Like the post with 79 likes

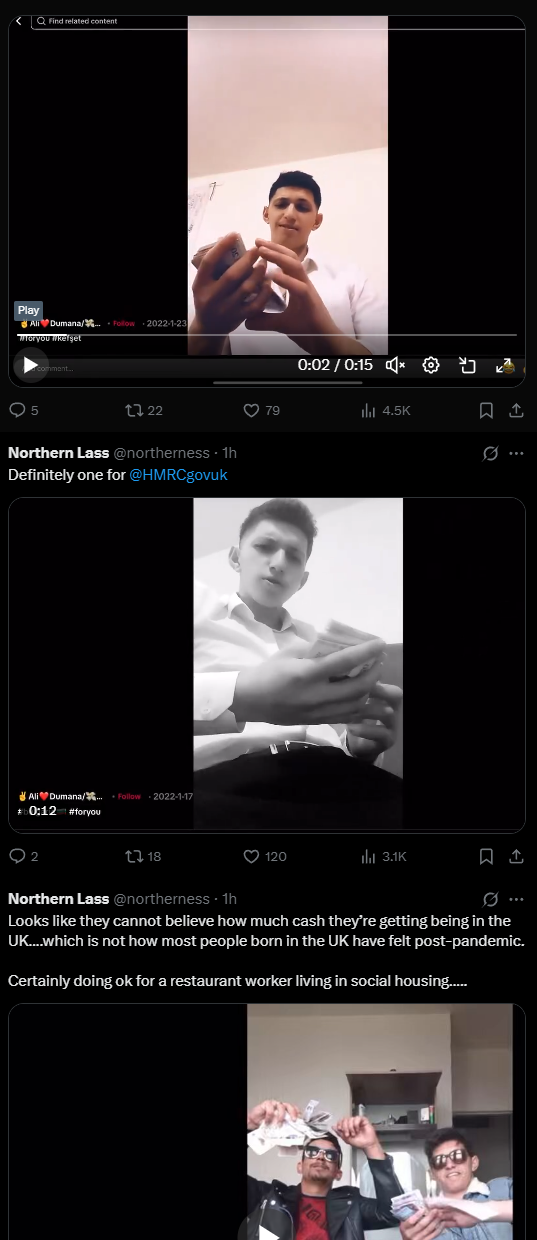pyautogui.click(x=262, y=410)
